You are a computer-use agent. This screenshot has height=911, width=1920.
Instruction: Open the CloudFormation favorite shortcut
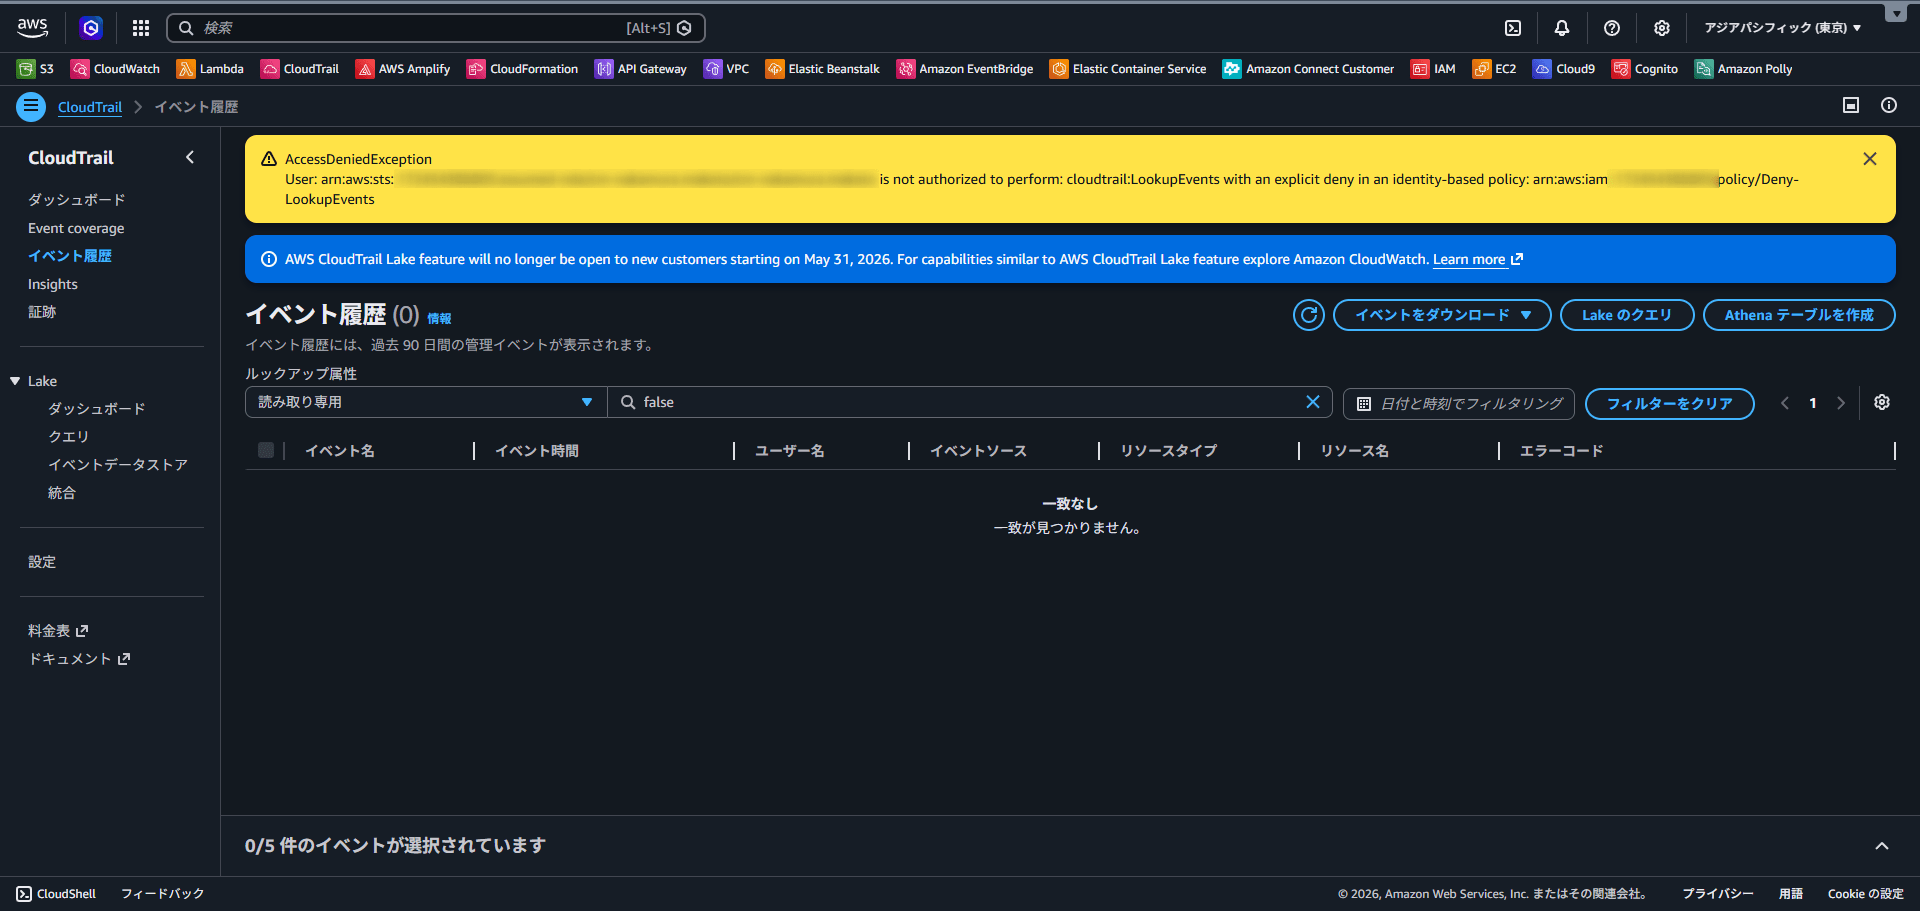[x=523, y=69]
